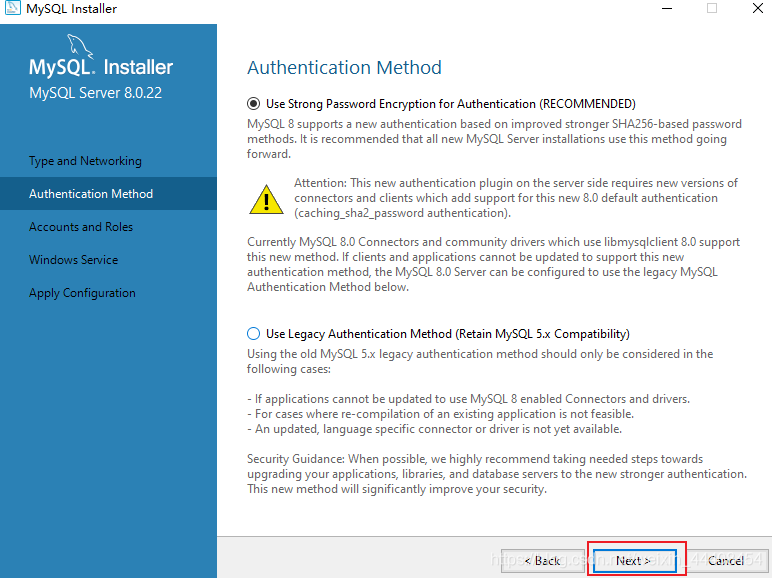Open the Type and Networking step
Viewport: 772px width, 578px height.
(85, 161)
